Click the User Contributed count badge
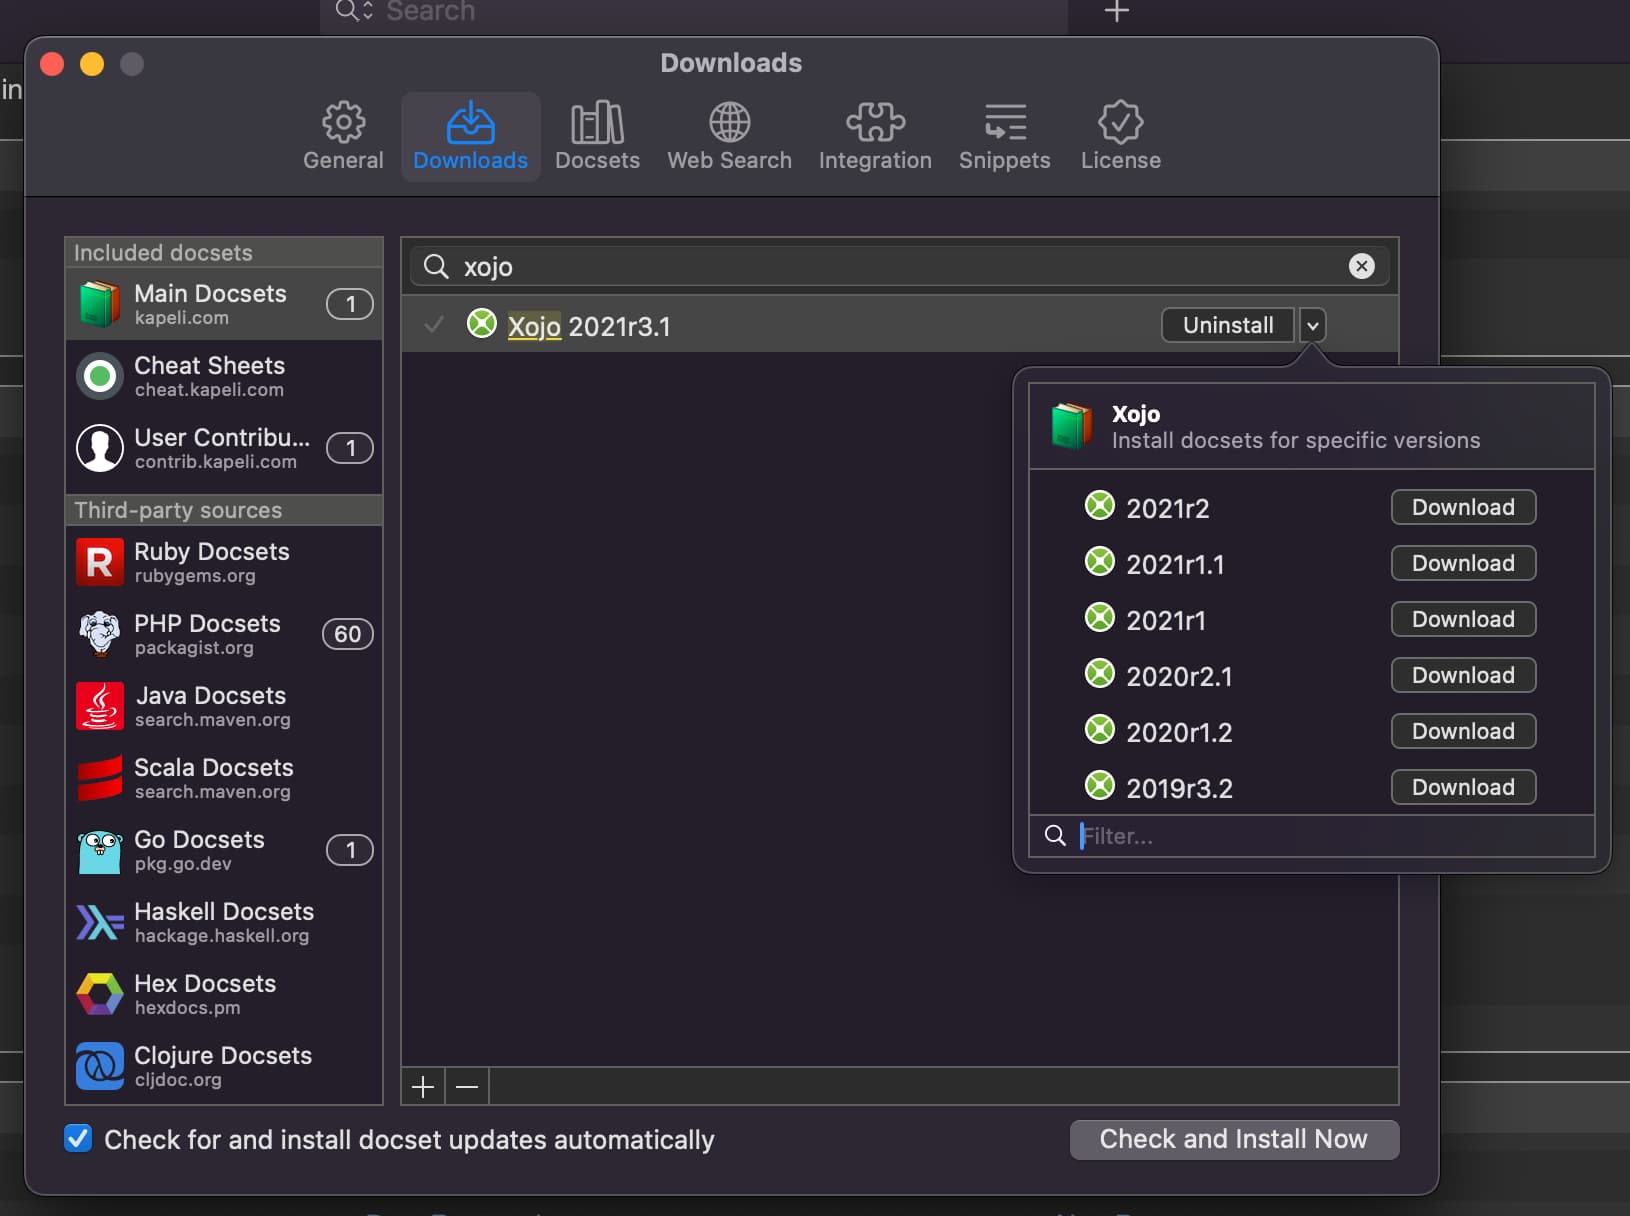1630x1216 pixels. (350, 448)
